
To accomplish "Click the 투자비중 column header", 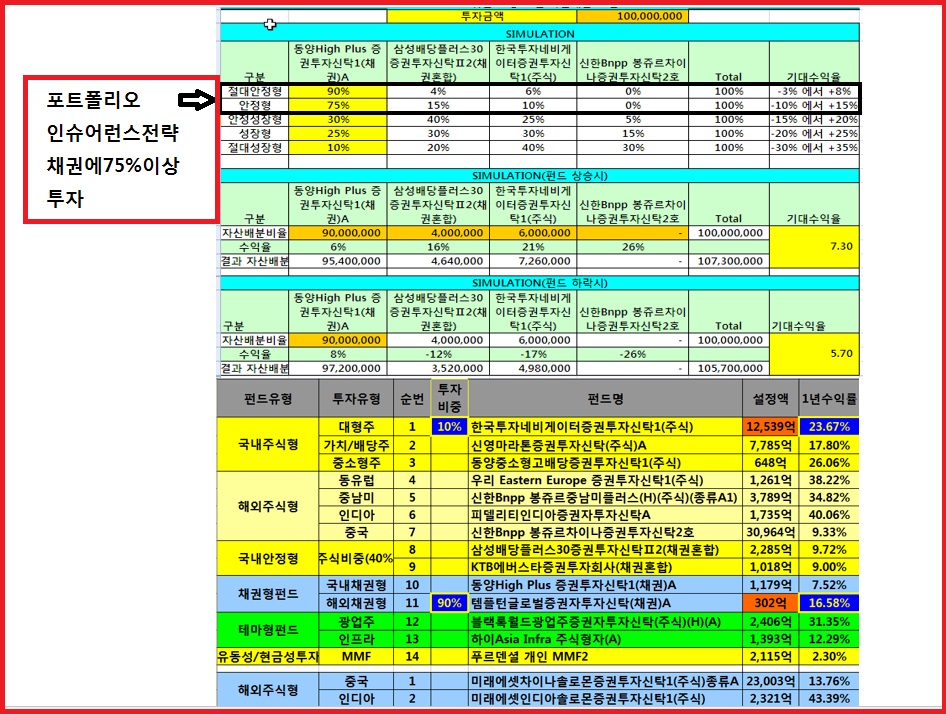I will coord(449,398).
